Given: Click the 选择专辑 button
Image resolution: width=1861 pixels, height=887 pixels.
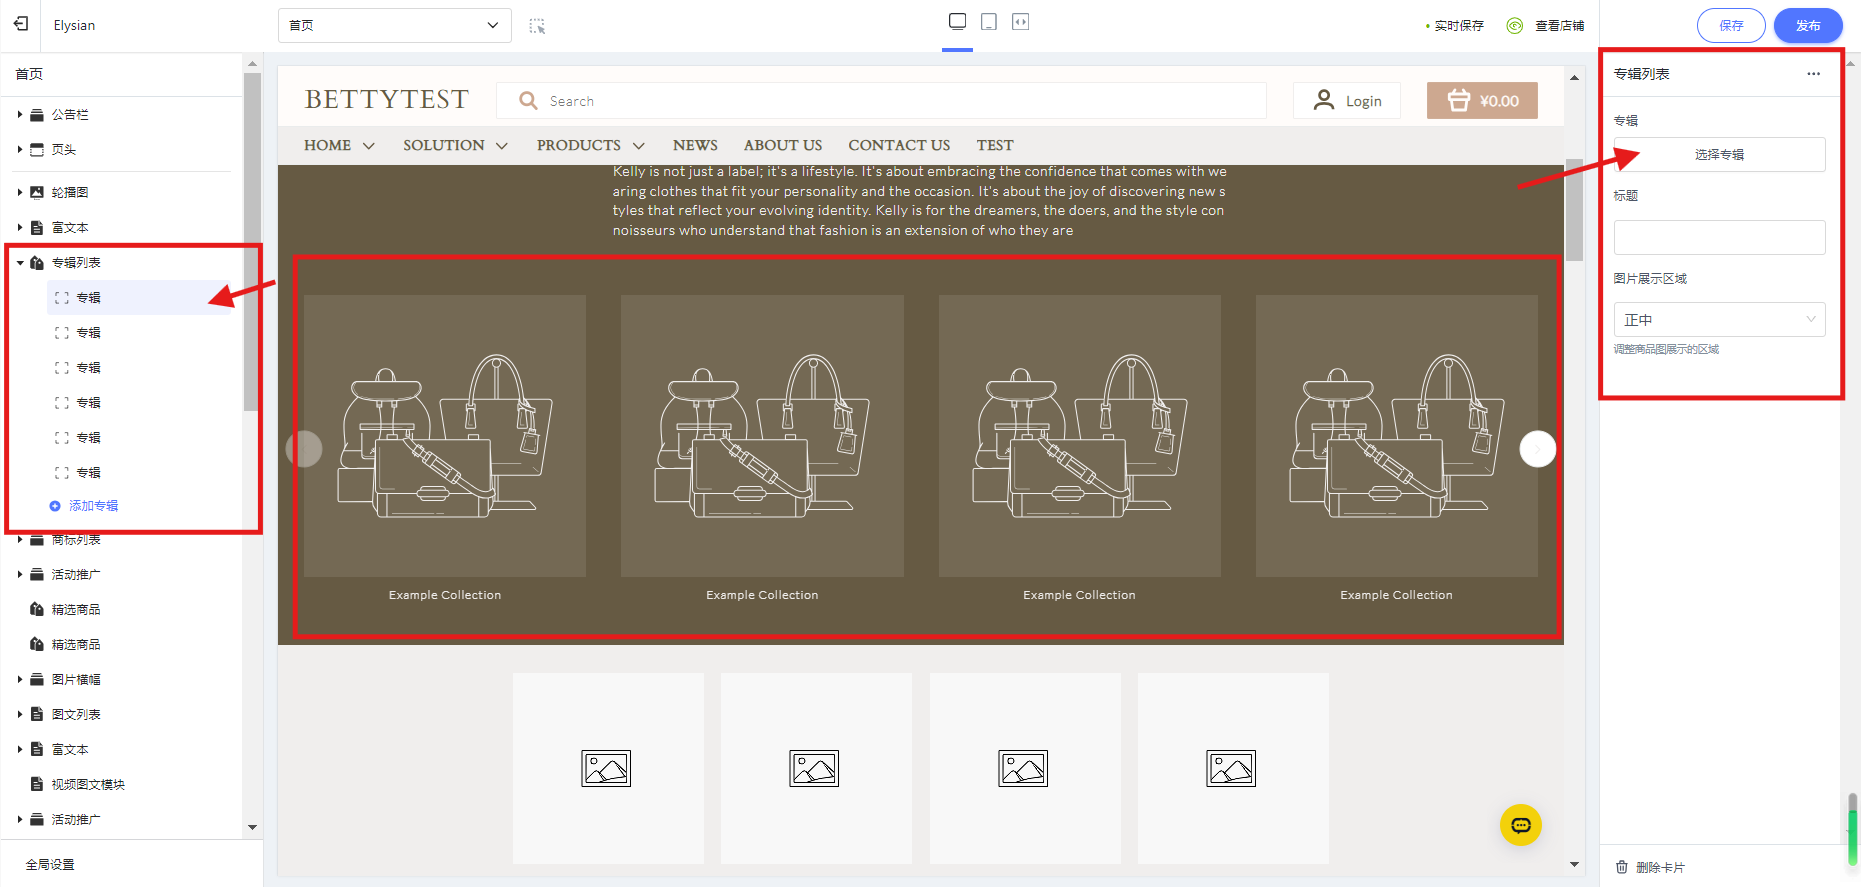Looking at the screenshot, I should [1718, 155].
